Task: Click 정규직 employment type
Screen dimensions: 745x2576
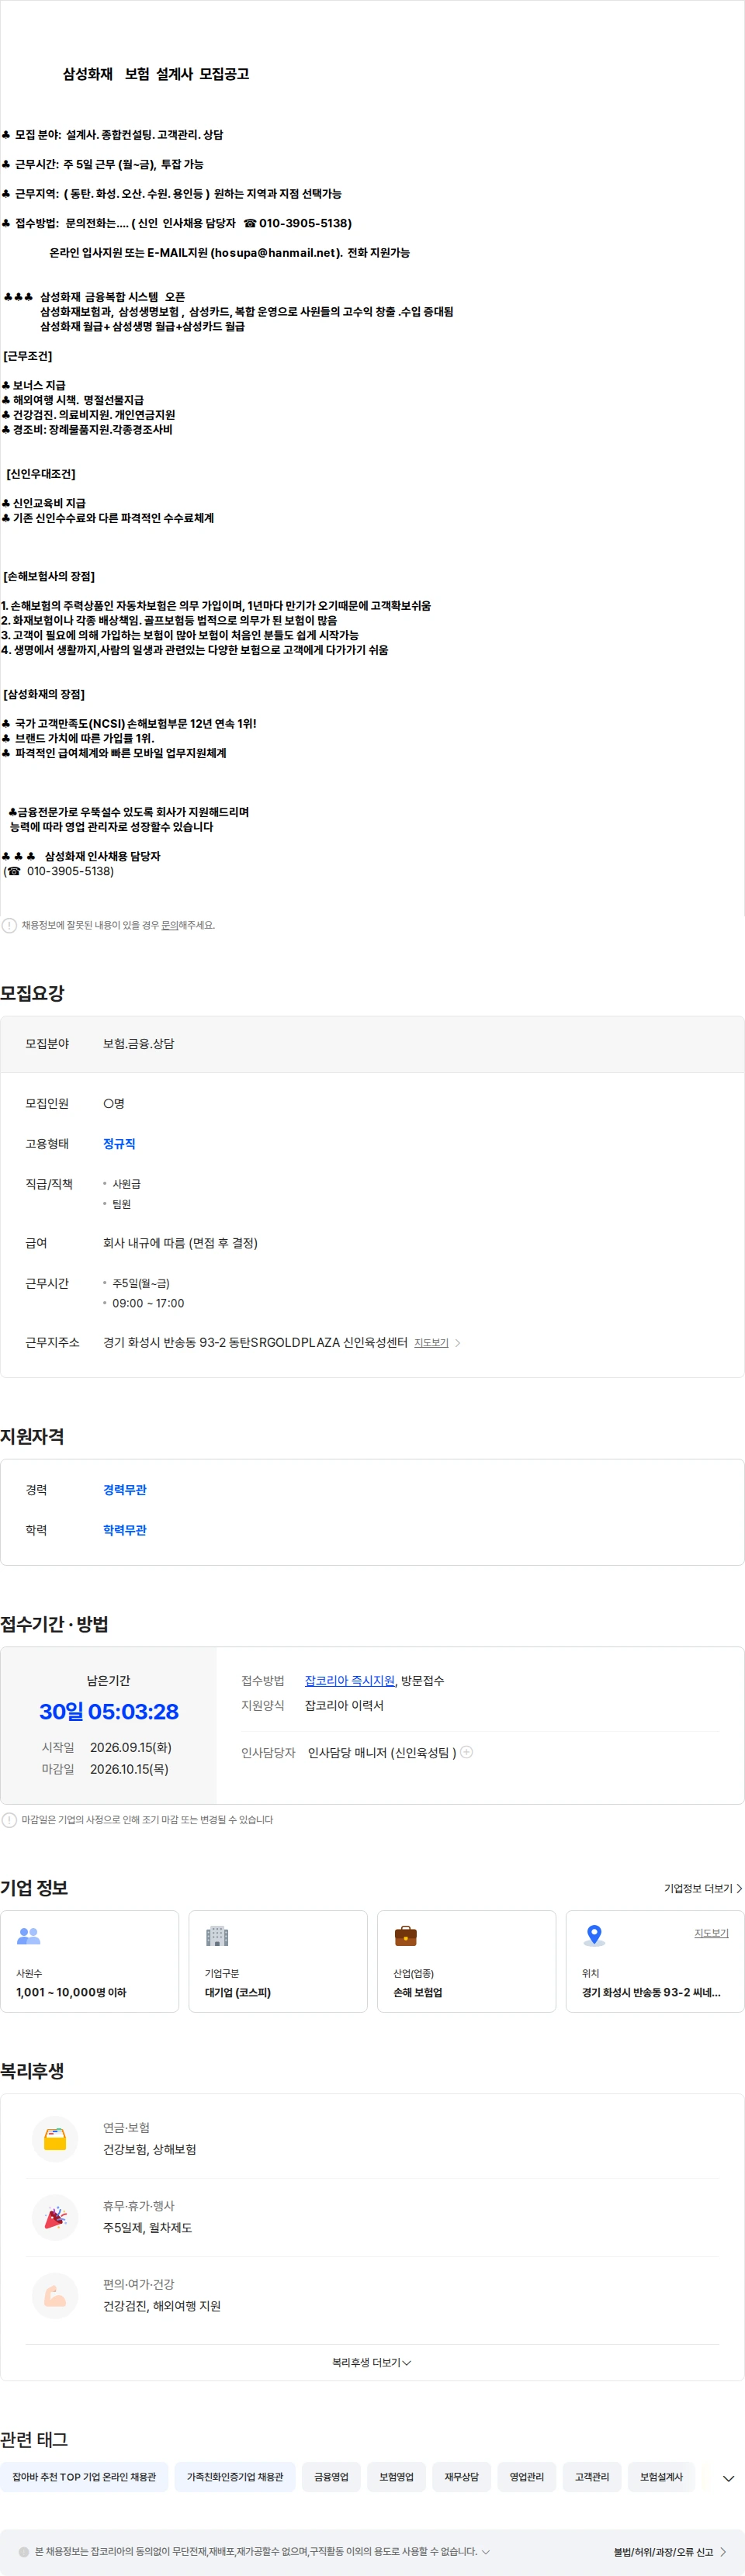Action: click(x=119, y=1144)
